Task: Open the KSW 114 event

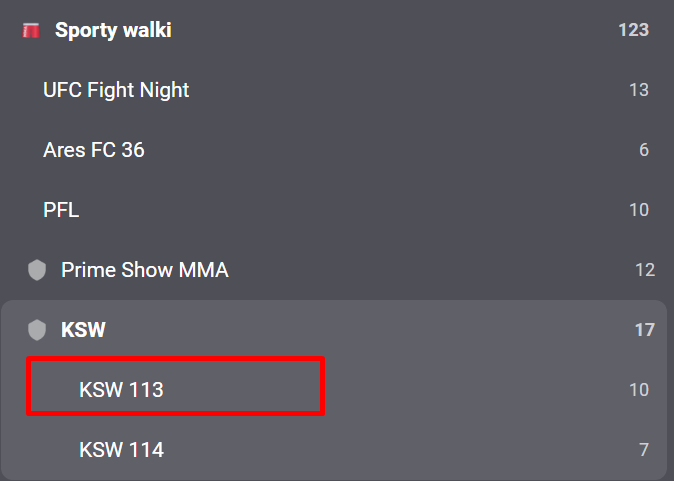Action: pyautogui.click(x=121, y=450)
